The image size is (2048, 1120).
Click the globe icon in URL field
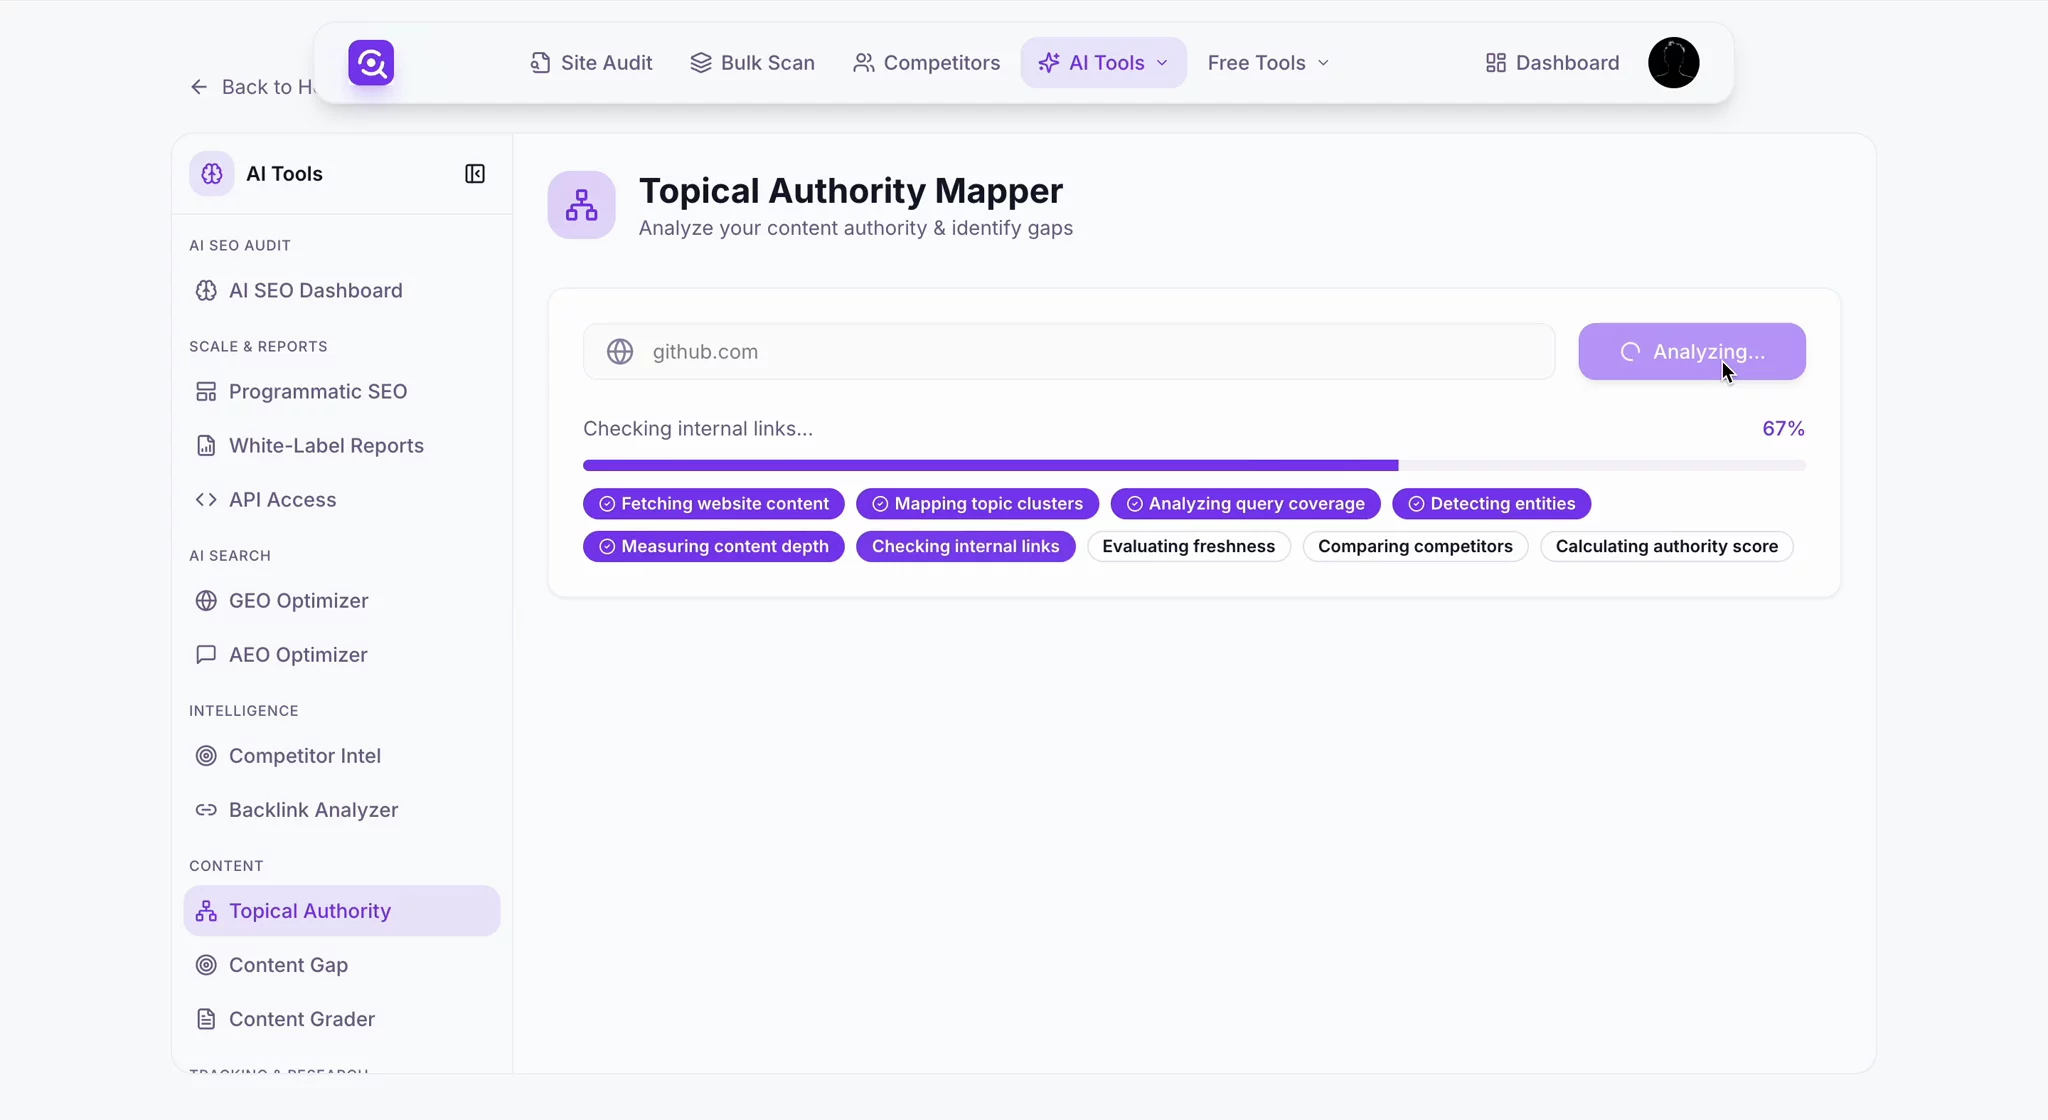pos(620,352)
